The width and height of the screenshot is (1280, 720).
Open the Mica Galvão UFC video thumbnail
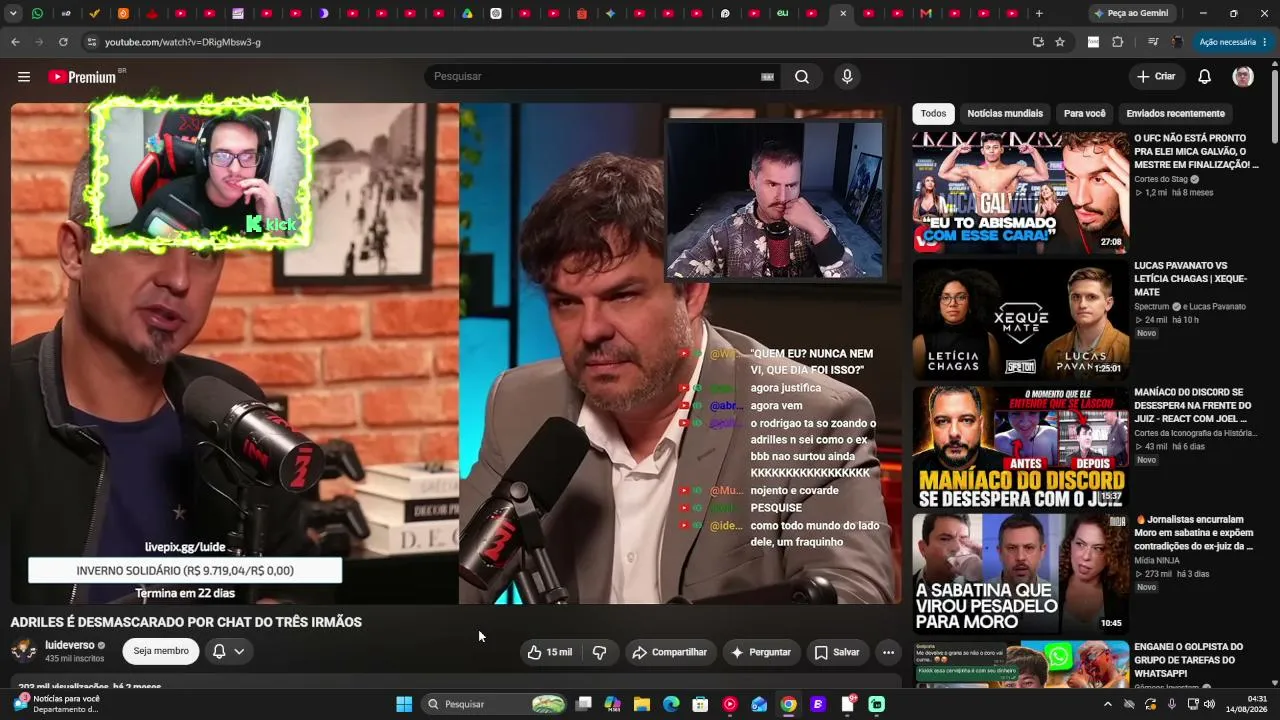[1020, 192]
